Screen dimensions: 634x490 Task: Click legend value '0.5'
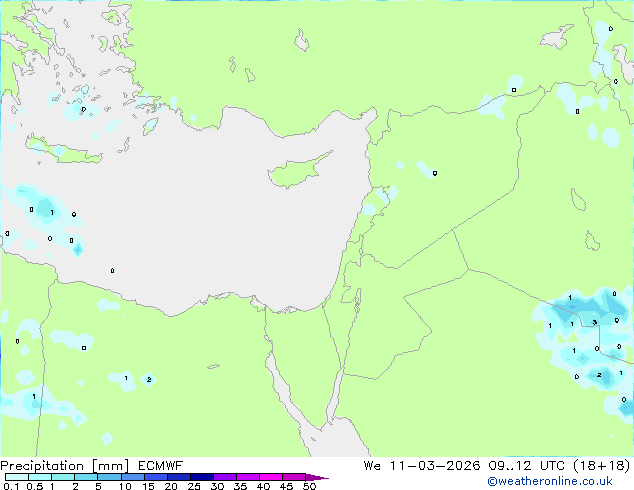click(35, 486)
